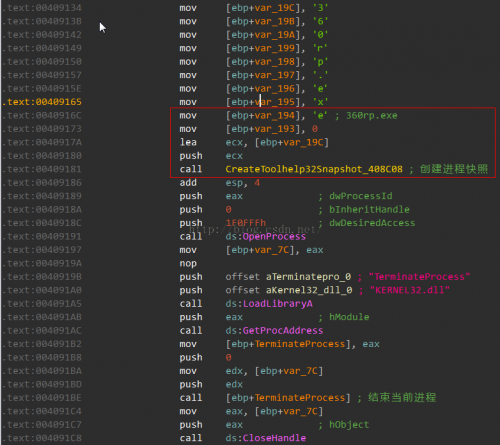Click the add esp, 4 instruction
500x445 pixels.
pyautogui.click(x=219, y=183)
